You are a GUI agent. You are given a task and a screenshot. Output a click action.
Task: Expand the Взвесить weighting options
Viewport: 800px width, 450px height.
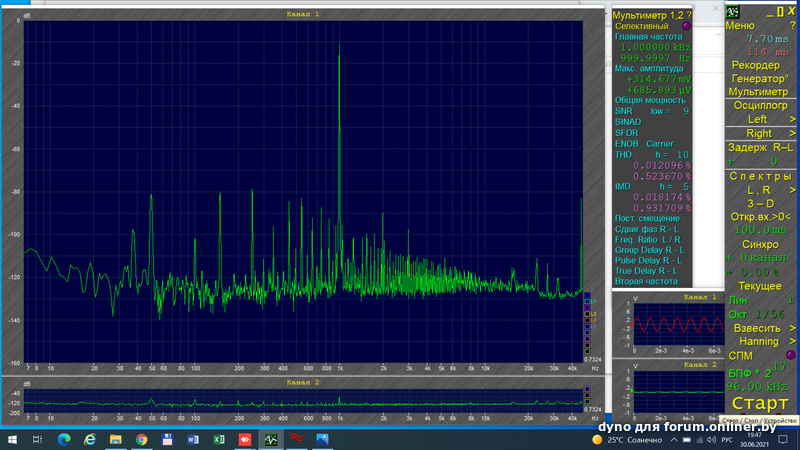click(x=792, y=328)
